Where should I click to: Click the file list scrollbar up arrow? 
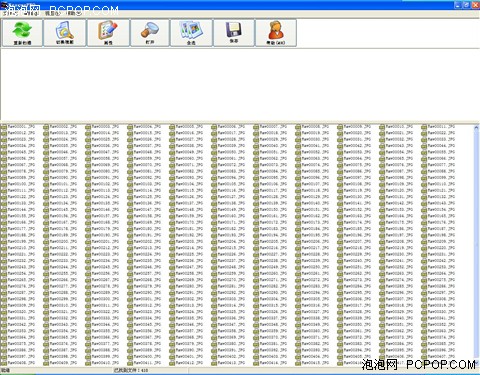click(x=476, y=128)
